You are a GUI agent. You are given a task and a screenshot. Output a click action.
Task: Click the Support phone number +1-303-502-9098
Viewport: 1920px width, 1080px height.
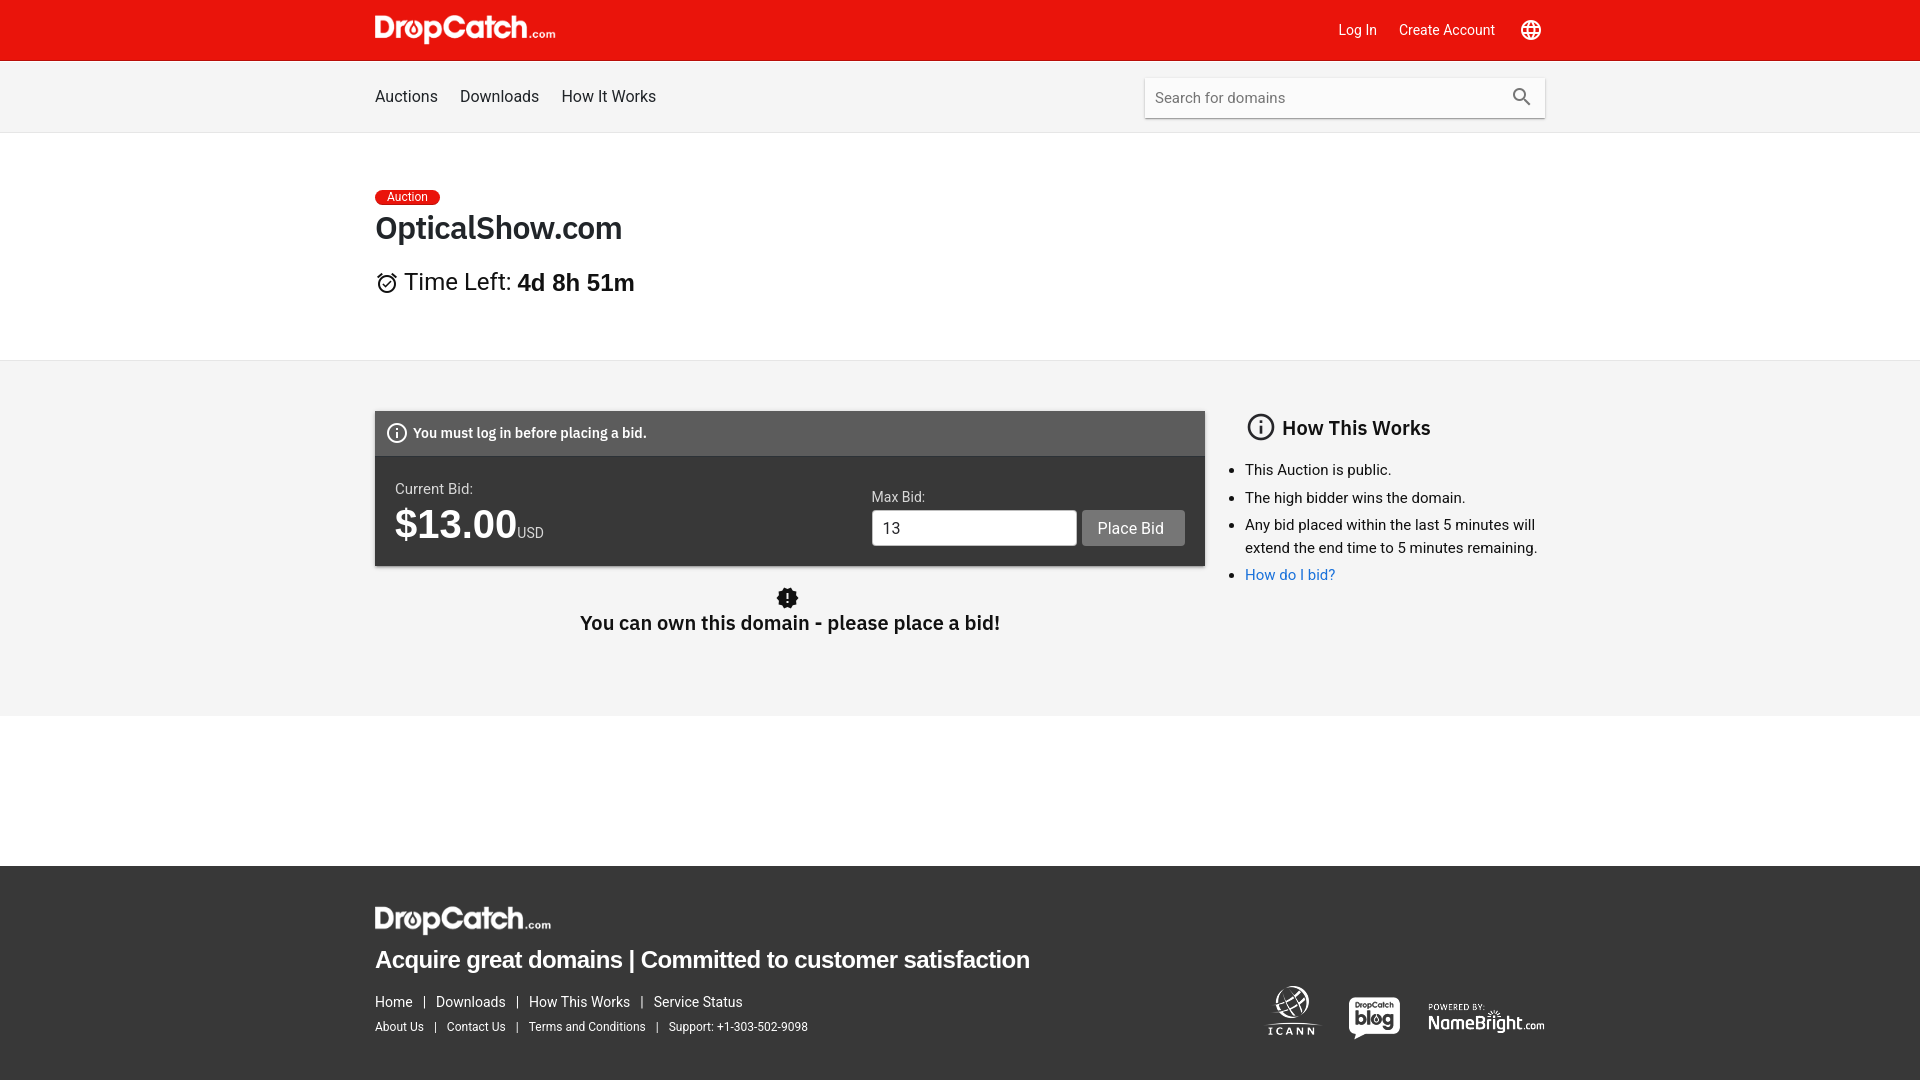[x=762, y=1027]
